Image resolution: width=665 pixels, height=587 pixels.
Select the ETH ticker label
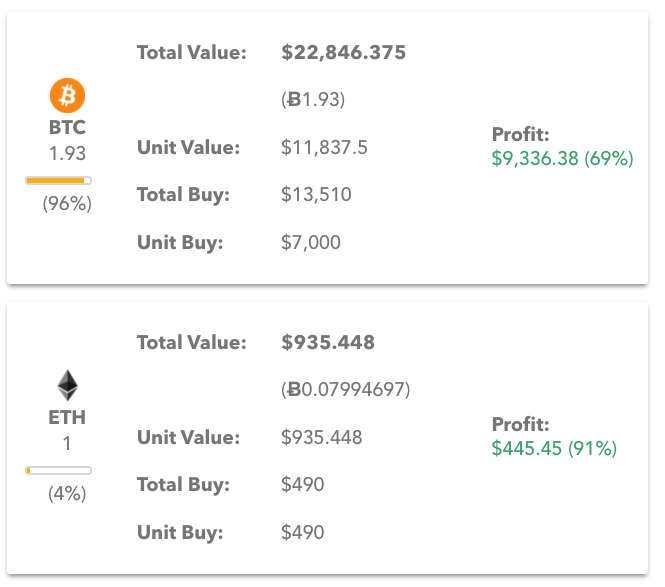tap(67, 418)
